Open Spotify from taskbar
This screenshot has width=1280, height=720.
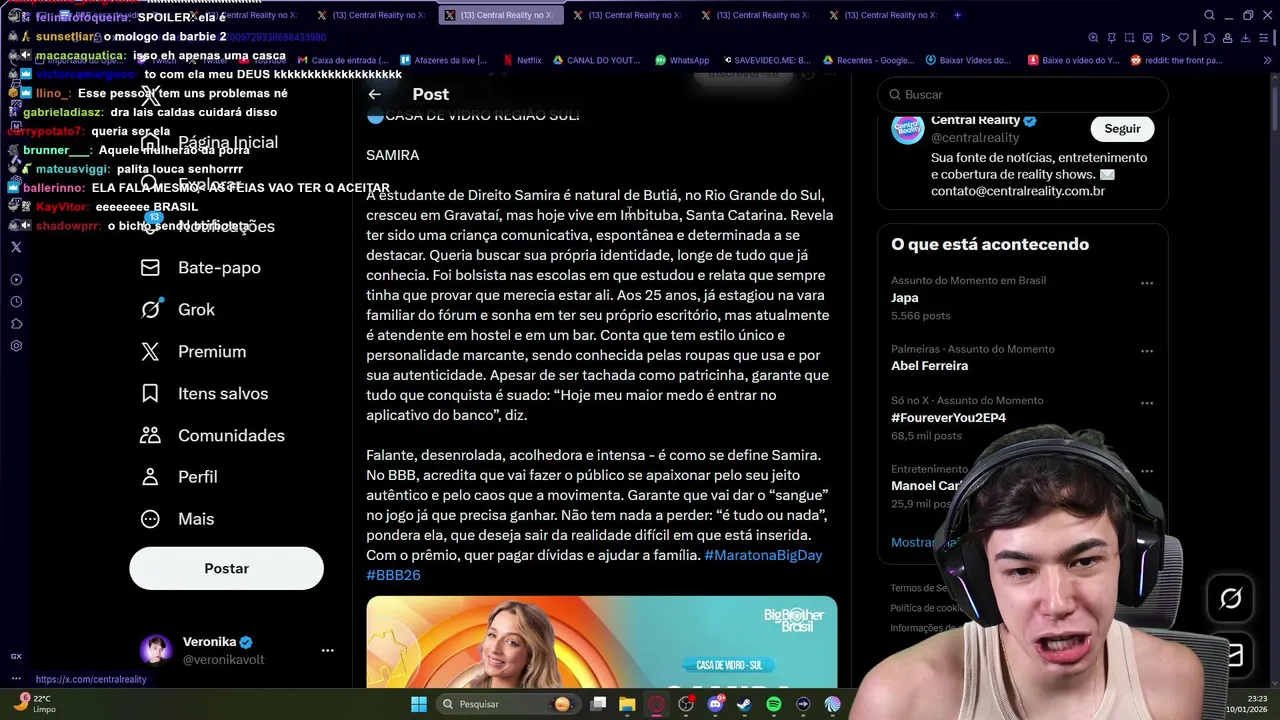coord(774,704)
